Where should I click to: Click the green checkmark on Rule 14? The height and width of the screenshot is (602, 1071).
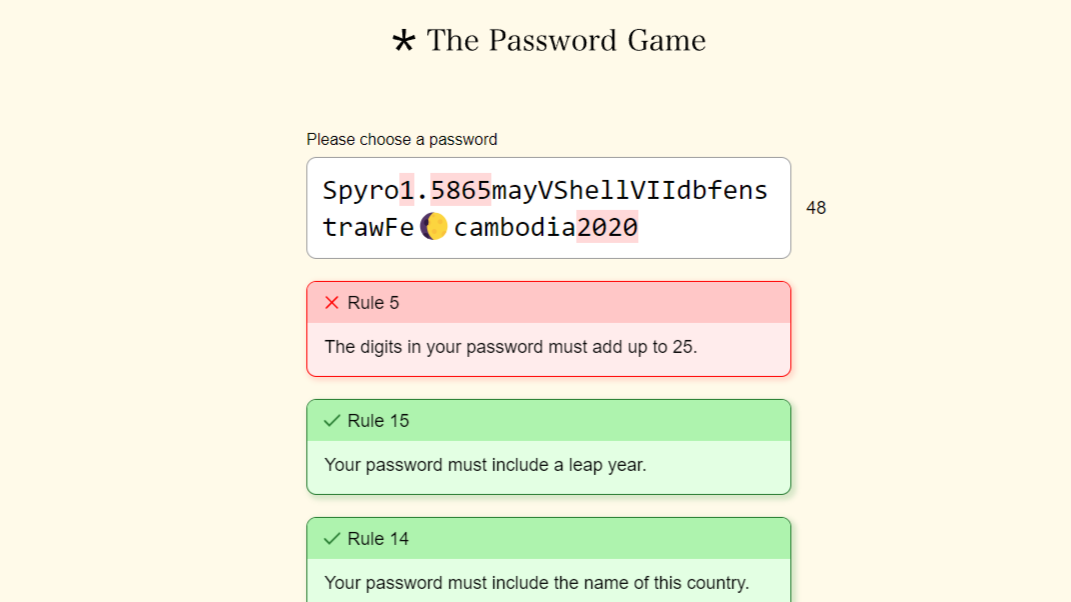pos(331,538)
